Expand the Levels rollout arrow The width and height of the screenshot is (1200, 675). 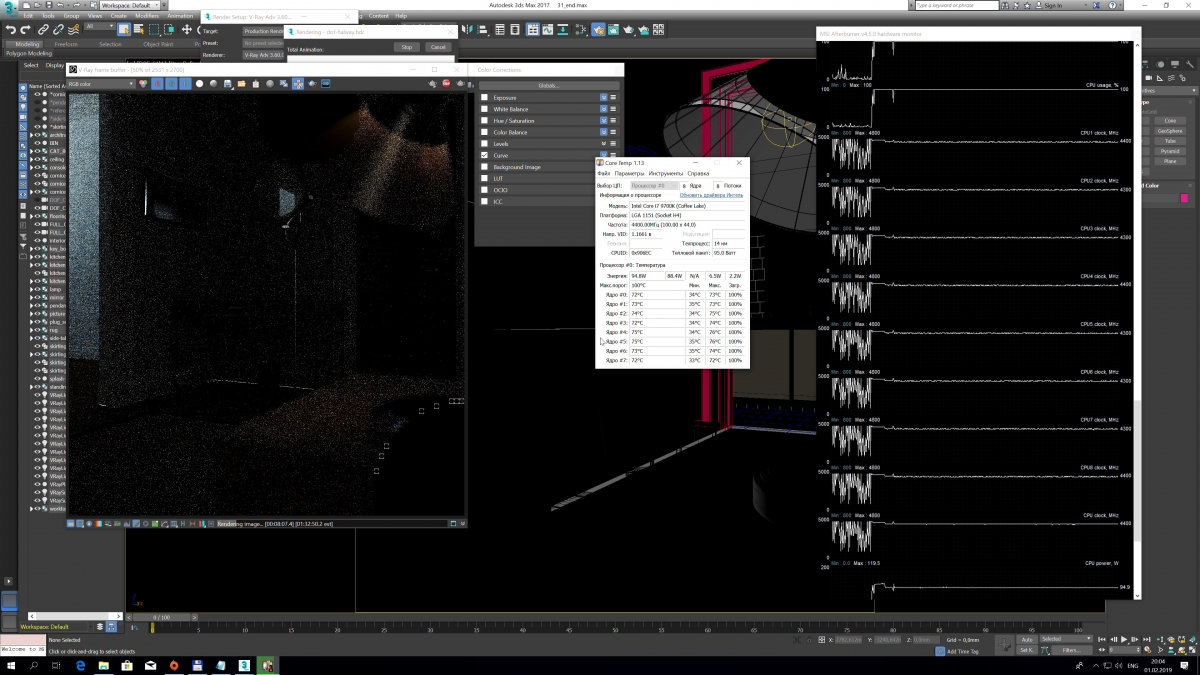(x=604, y=144)
